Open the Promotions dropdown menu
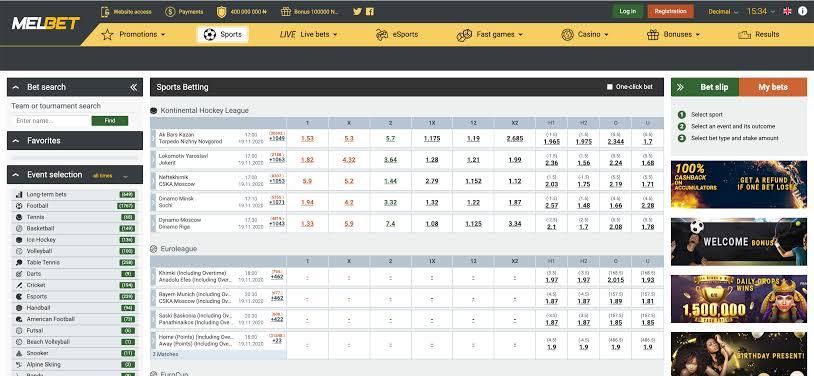The height and width of the screenshot is (376, 814). pyautogui.click(x=133, y=34)
